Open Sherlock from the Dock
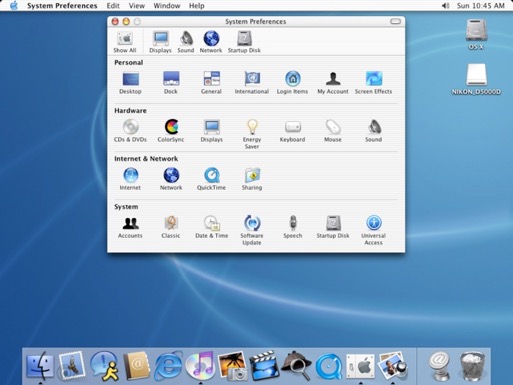513x385 pixels. tap(296, 366)
